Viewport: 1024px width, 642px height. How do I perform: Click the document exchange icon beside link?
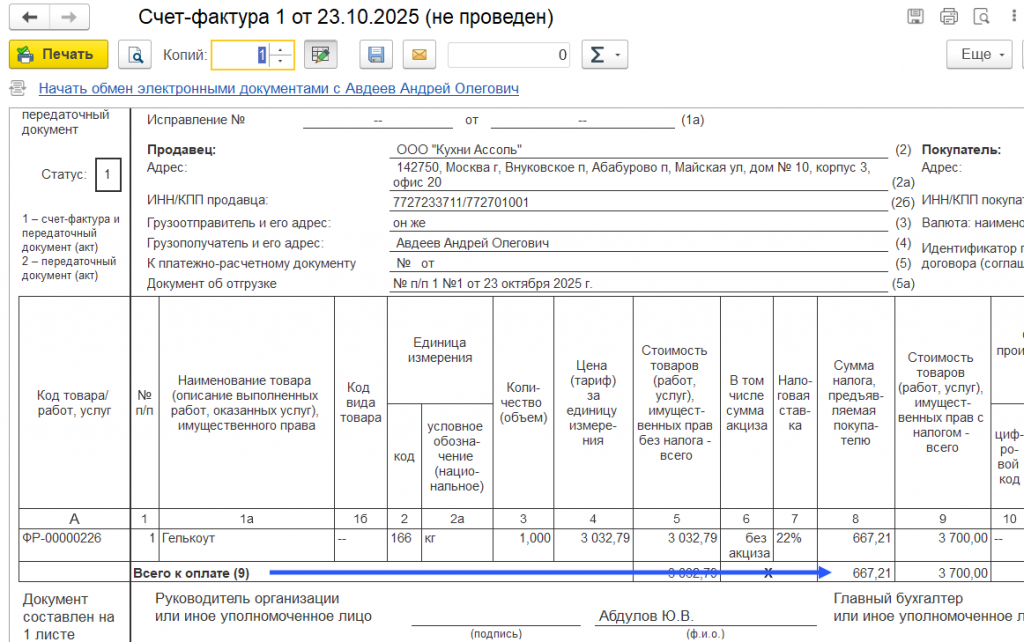tap(18, 88)
